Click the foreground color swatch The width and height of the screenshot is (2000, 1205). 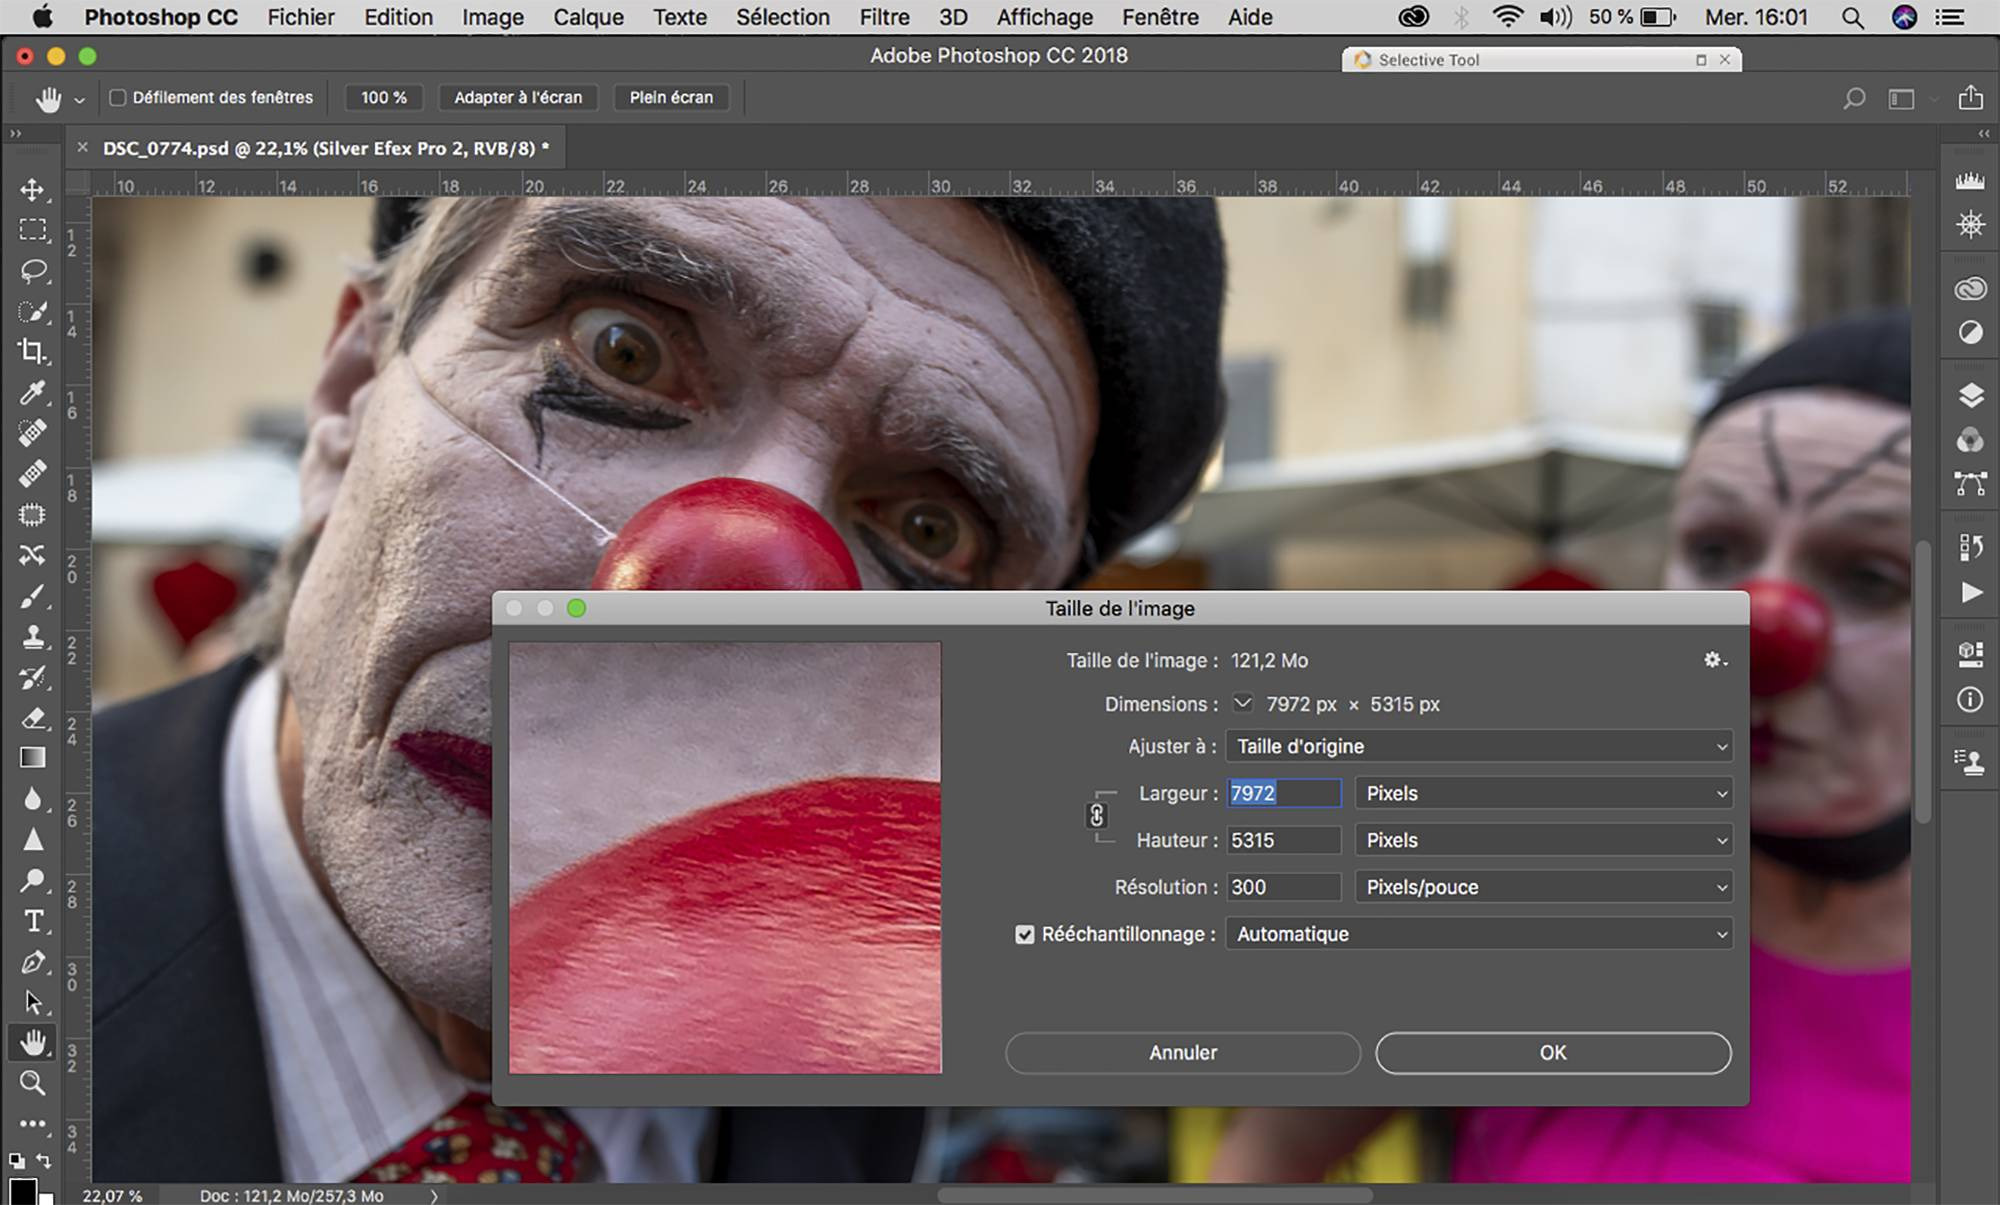click(23, 1191)
